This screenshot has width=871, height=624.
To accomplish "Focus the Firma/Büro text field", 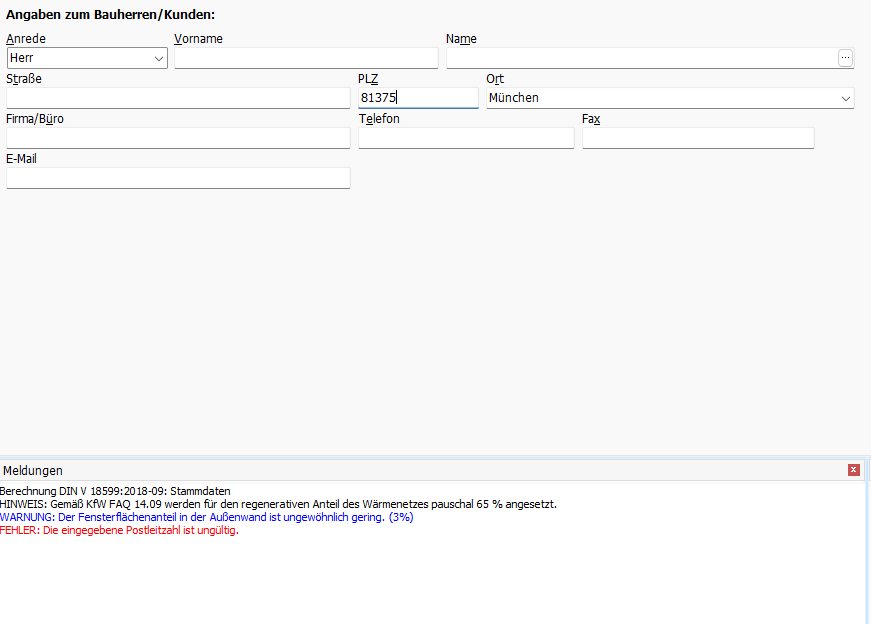I will (x=178, y=138).
